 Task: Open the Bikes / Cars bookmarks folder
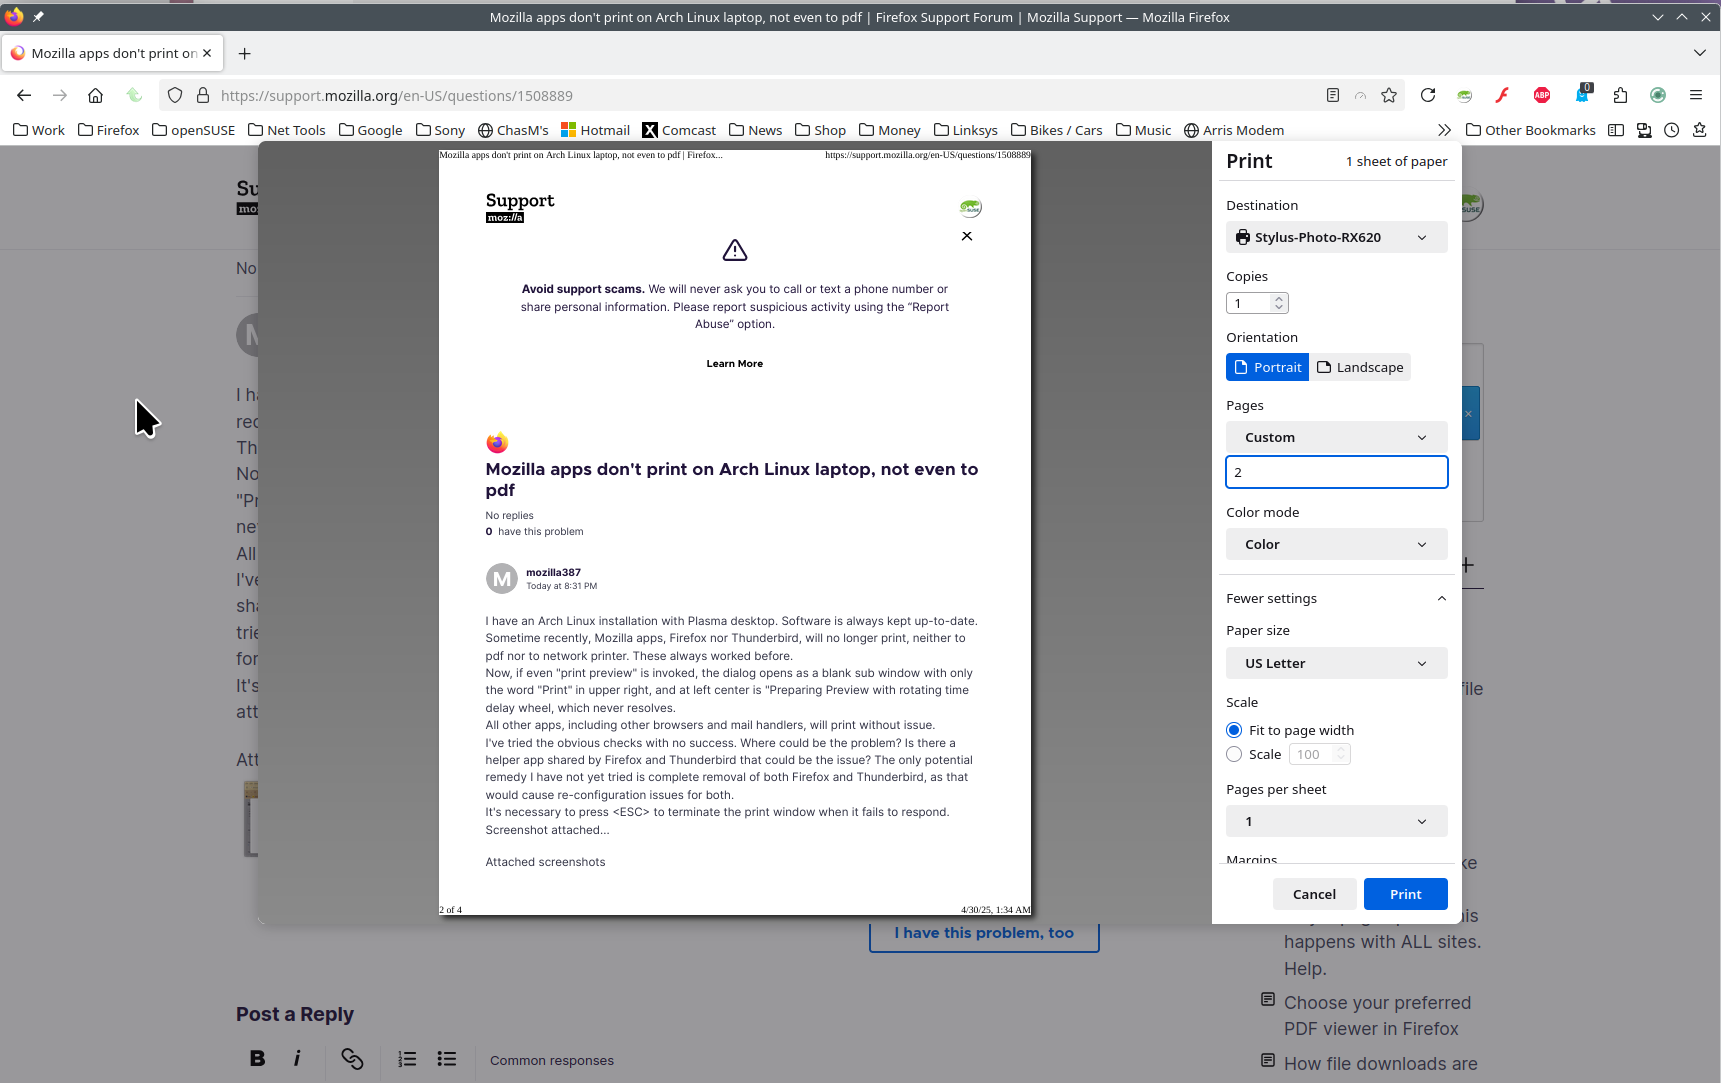click(1056, 130)
